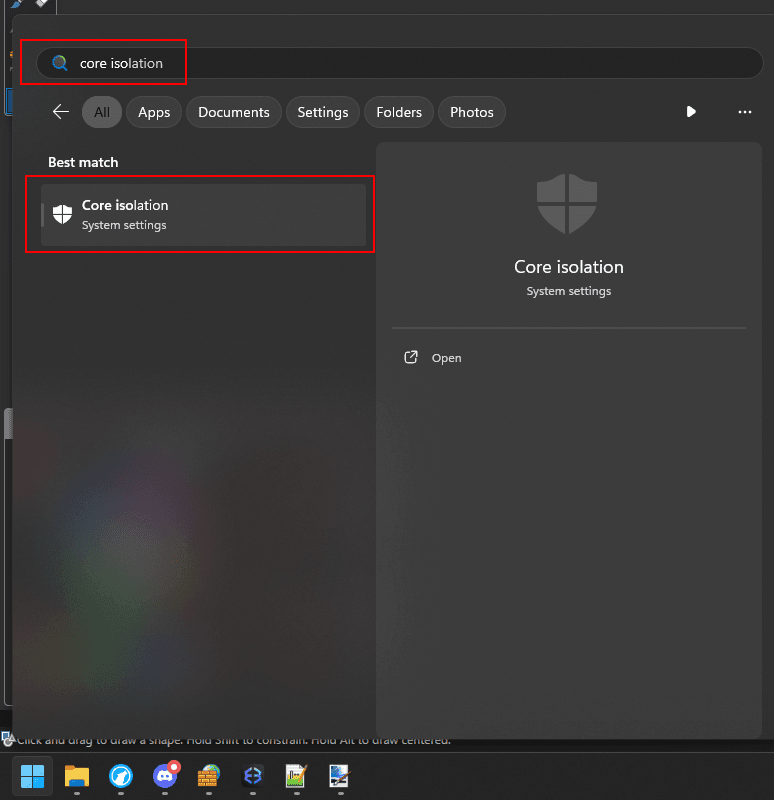Switch to the Photos filter

(x=472, y=112)
